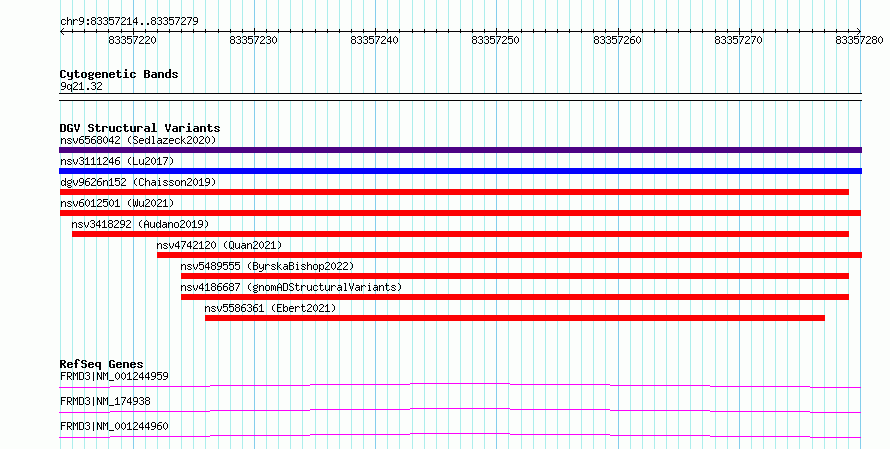
Task: Select the red nsv4742120 variant bar
Action: 509,255
